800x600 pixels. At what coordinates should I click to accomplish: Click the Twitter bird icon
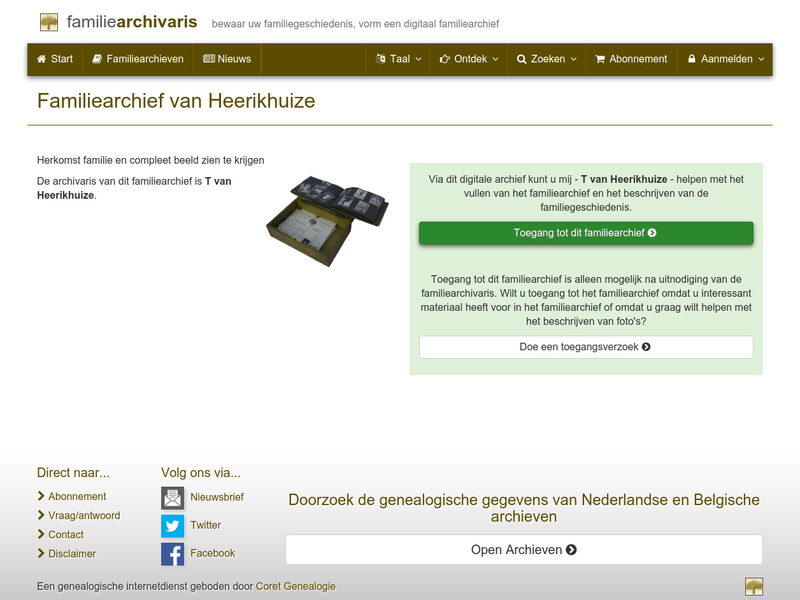pyautogui.click(x=173, y=524)
